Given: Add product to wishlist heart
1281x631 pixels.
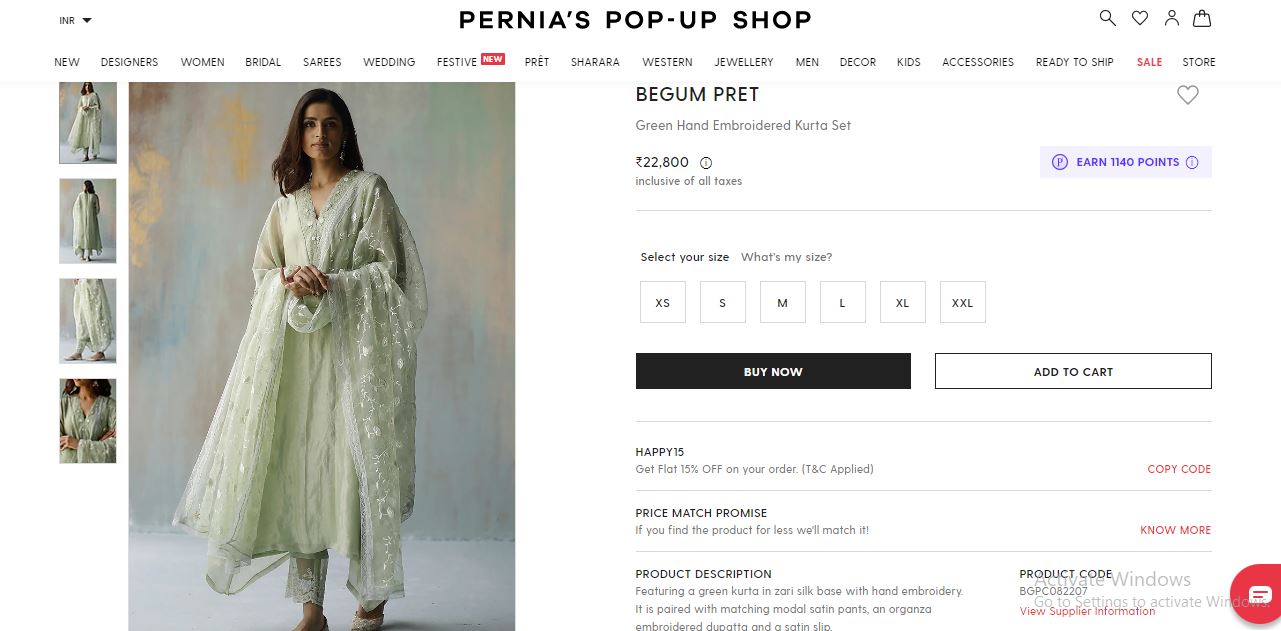Looking at the screenshot, I should (x=1187, y=95).
